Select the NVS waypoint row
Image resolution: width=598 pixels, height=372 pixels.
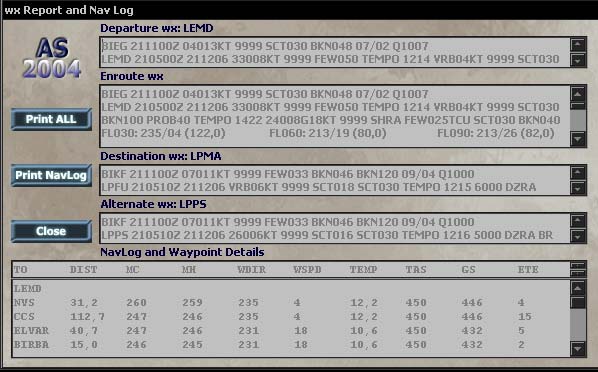coord(291,303)
